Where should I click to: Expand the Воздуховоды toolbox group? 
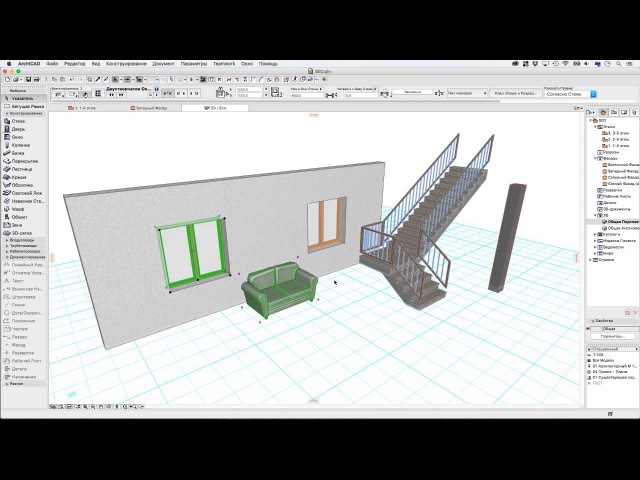coord(7,240)
